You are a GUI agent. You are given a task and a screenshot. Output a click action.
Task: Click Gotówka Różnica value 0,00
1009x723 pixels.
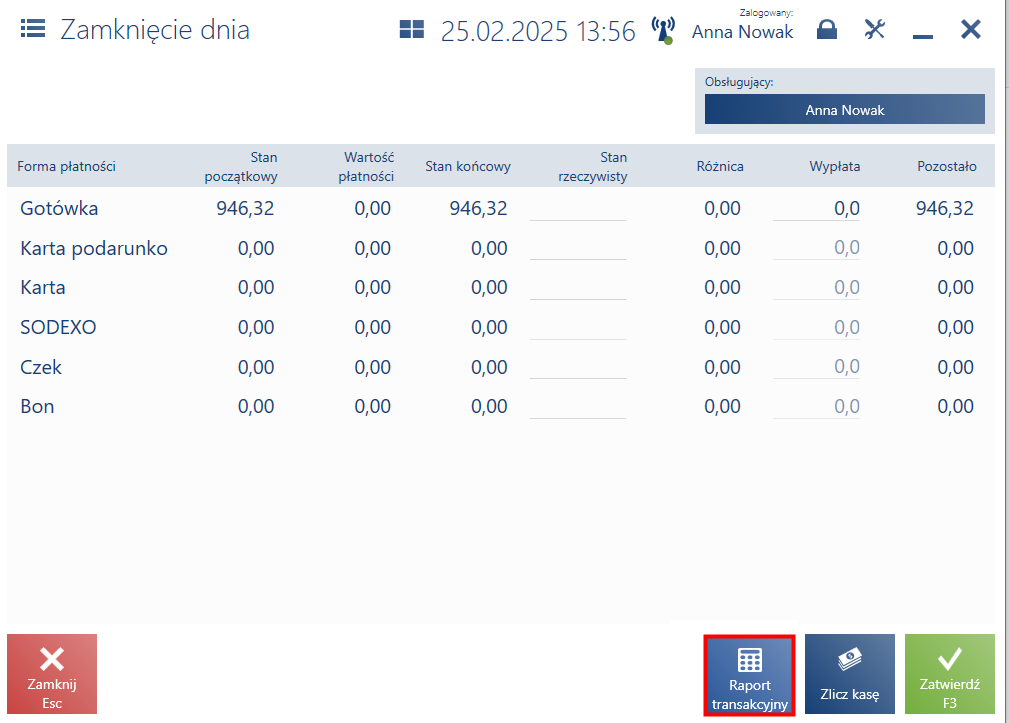point(722,208)
